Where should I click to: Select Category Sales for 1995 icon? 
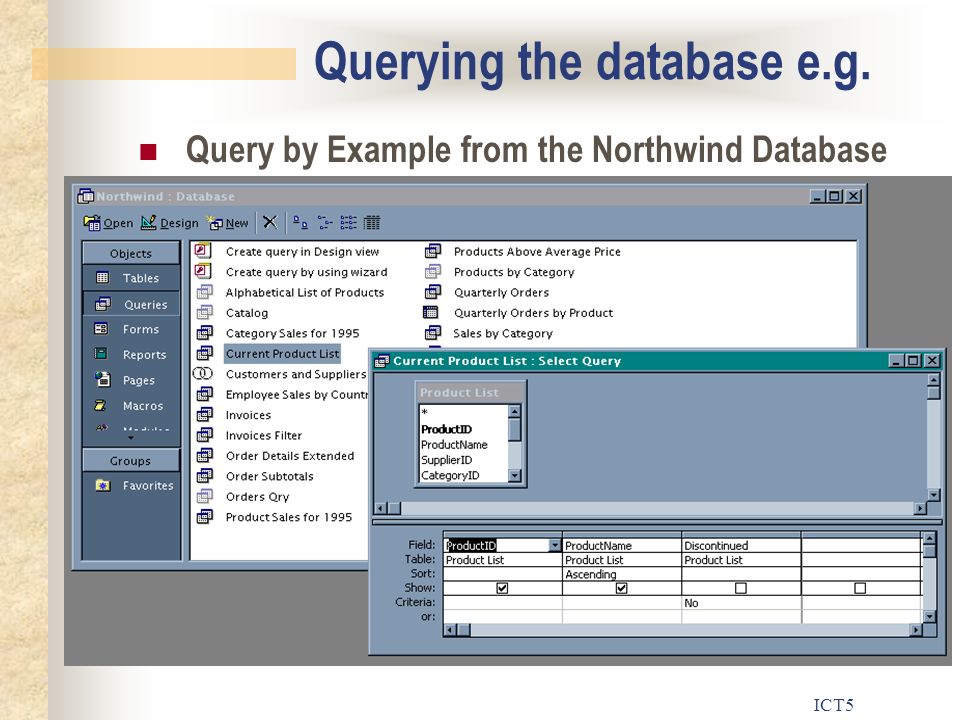coord(204,333)
